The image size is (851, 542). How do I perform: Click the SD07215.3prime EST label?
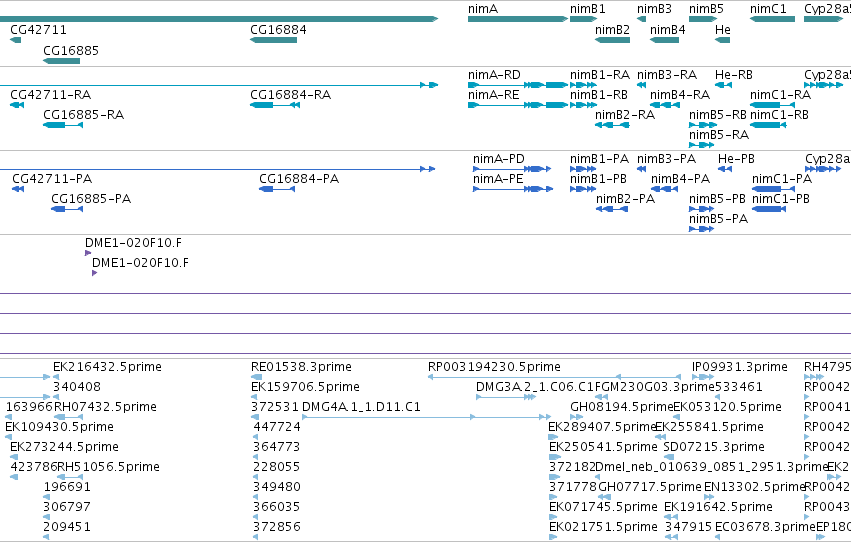click(714, 447)
